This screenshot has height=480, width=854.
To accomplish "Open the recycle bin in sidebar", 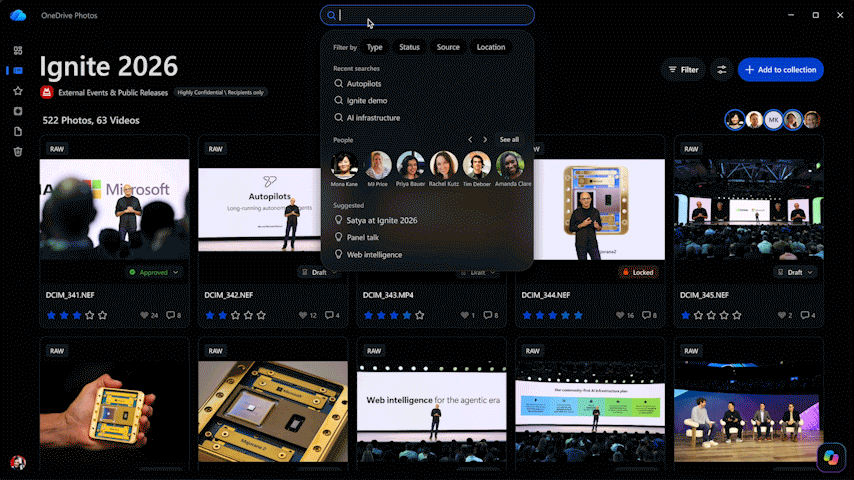I will (x=18, y=151).
